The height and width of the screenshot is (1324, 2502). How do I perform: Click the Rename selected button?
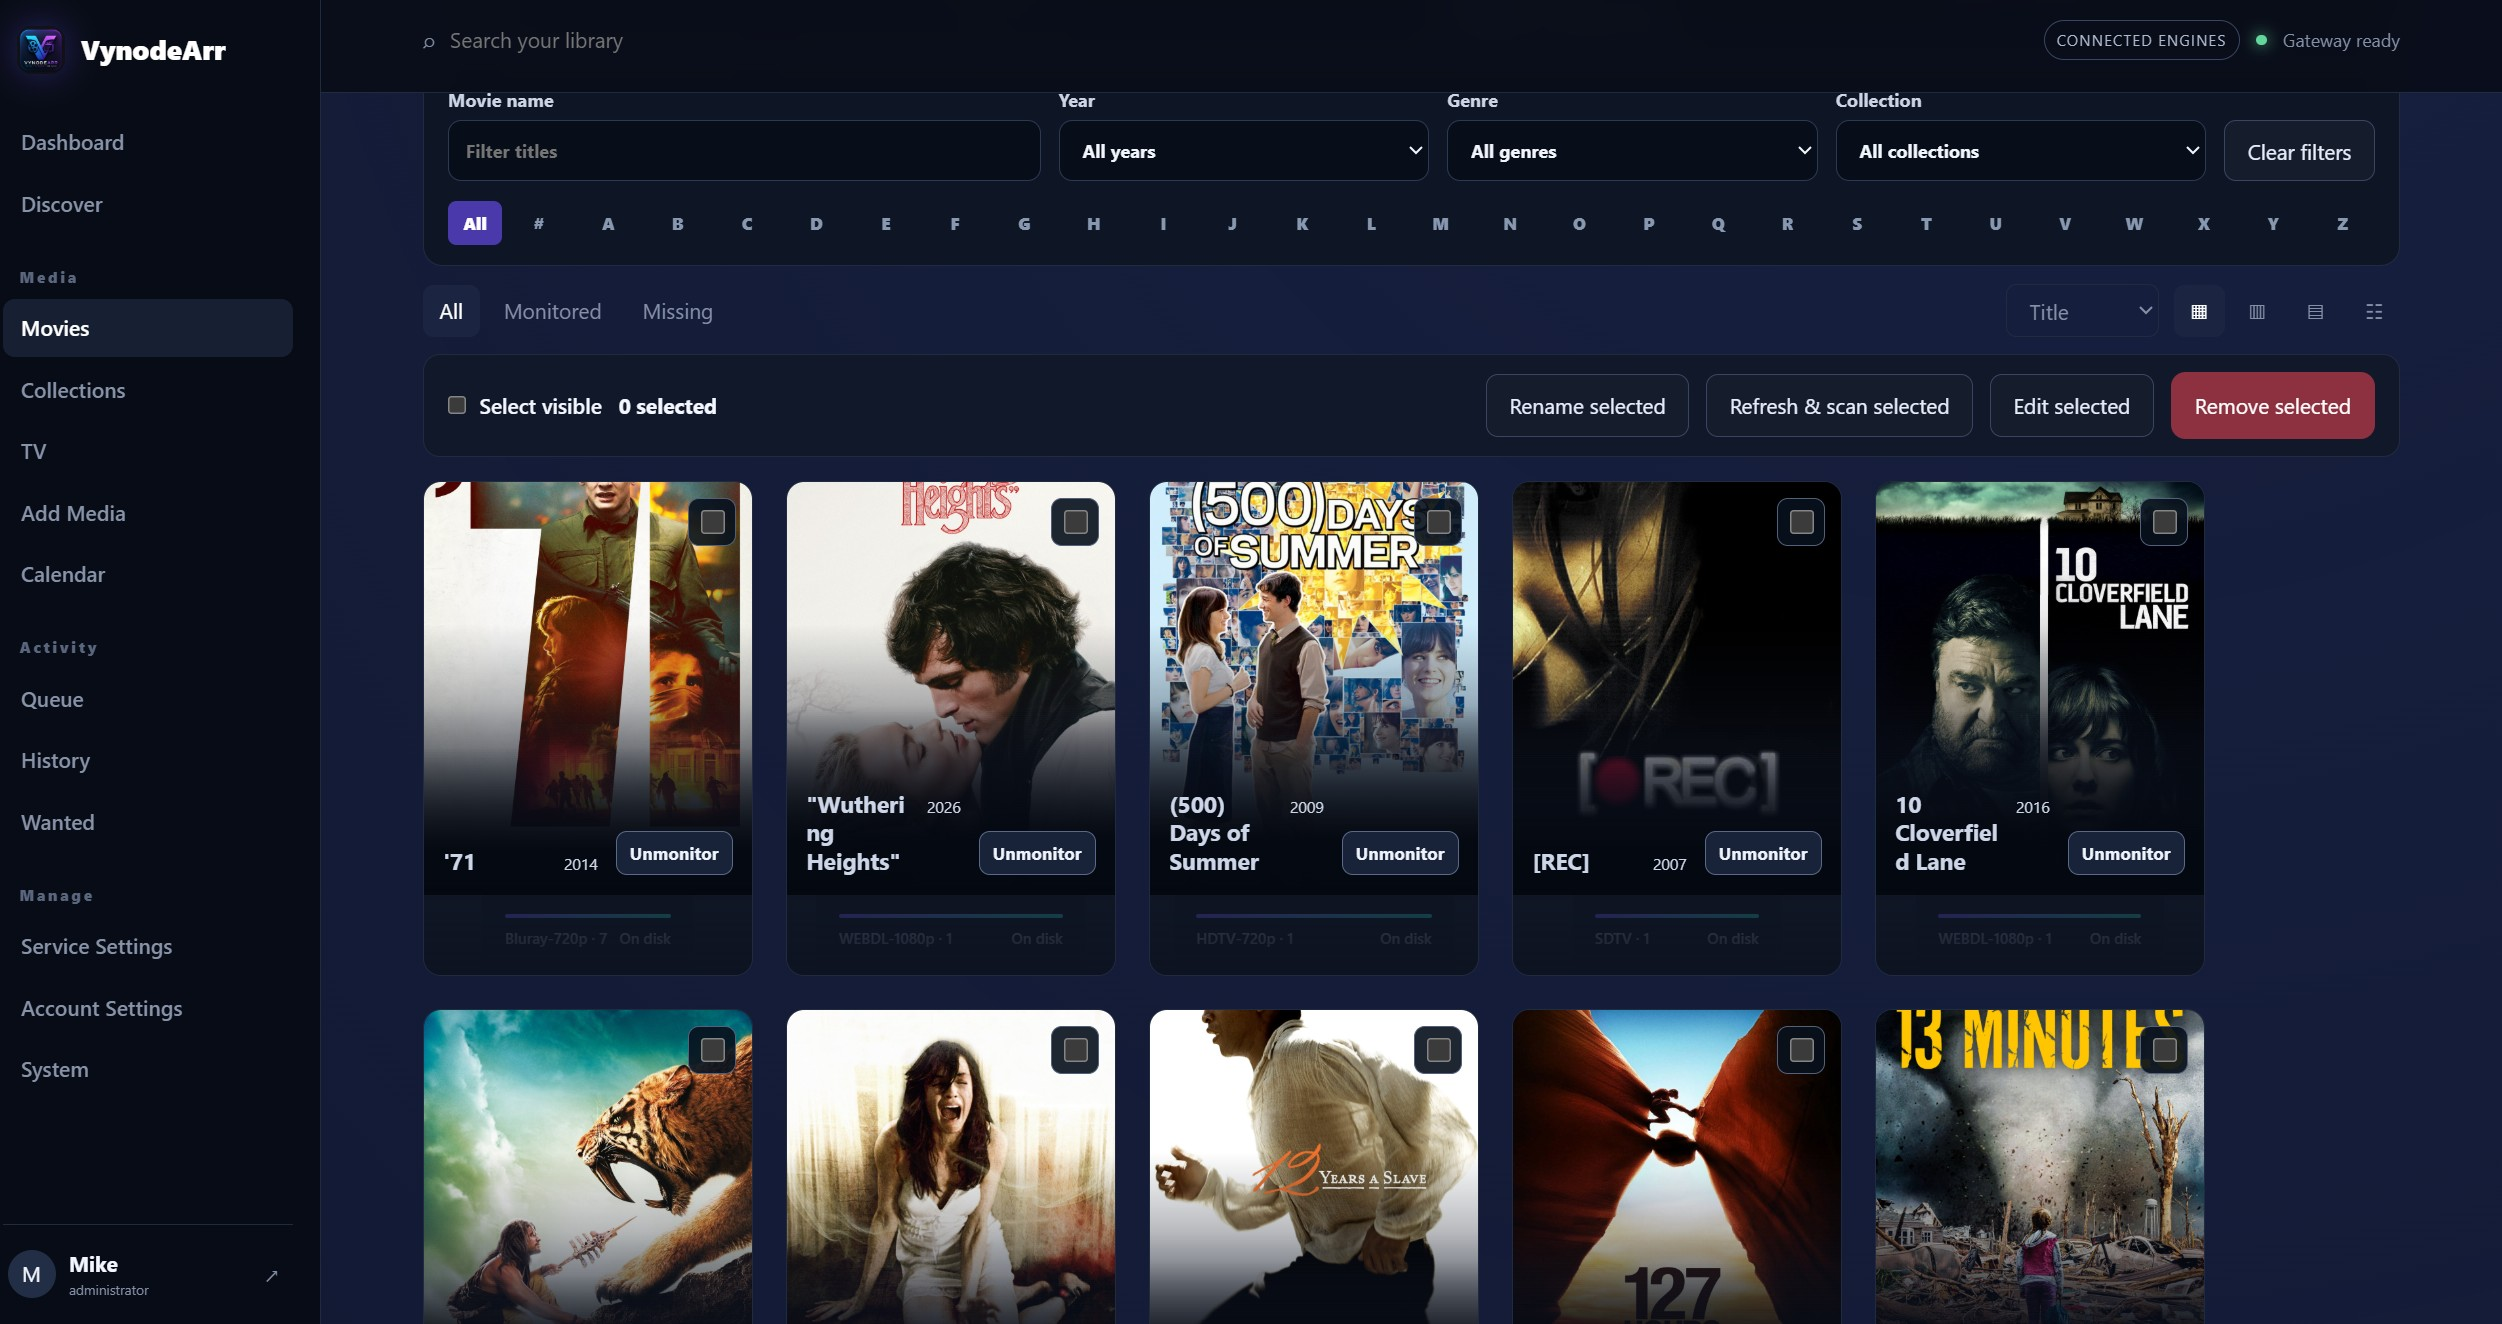tap(1587, 406)
